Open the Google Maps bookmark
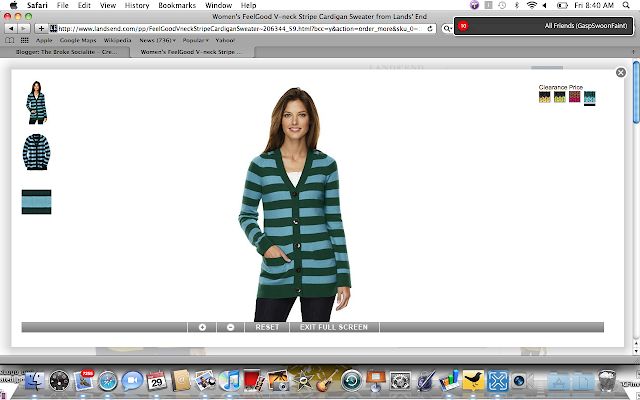 (x=78, y=40)
